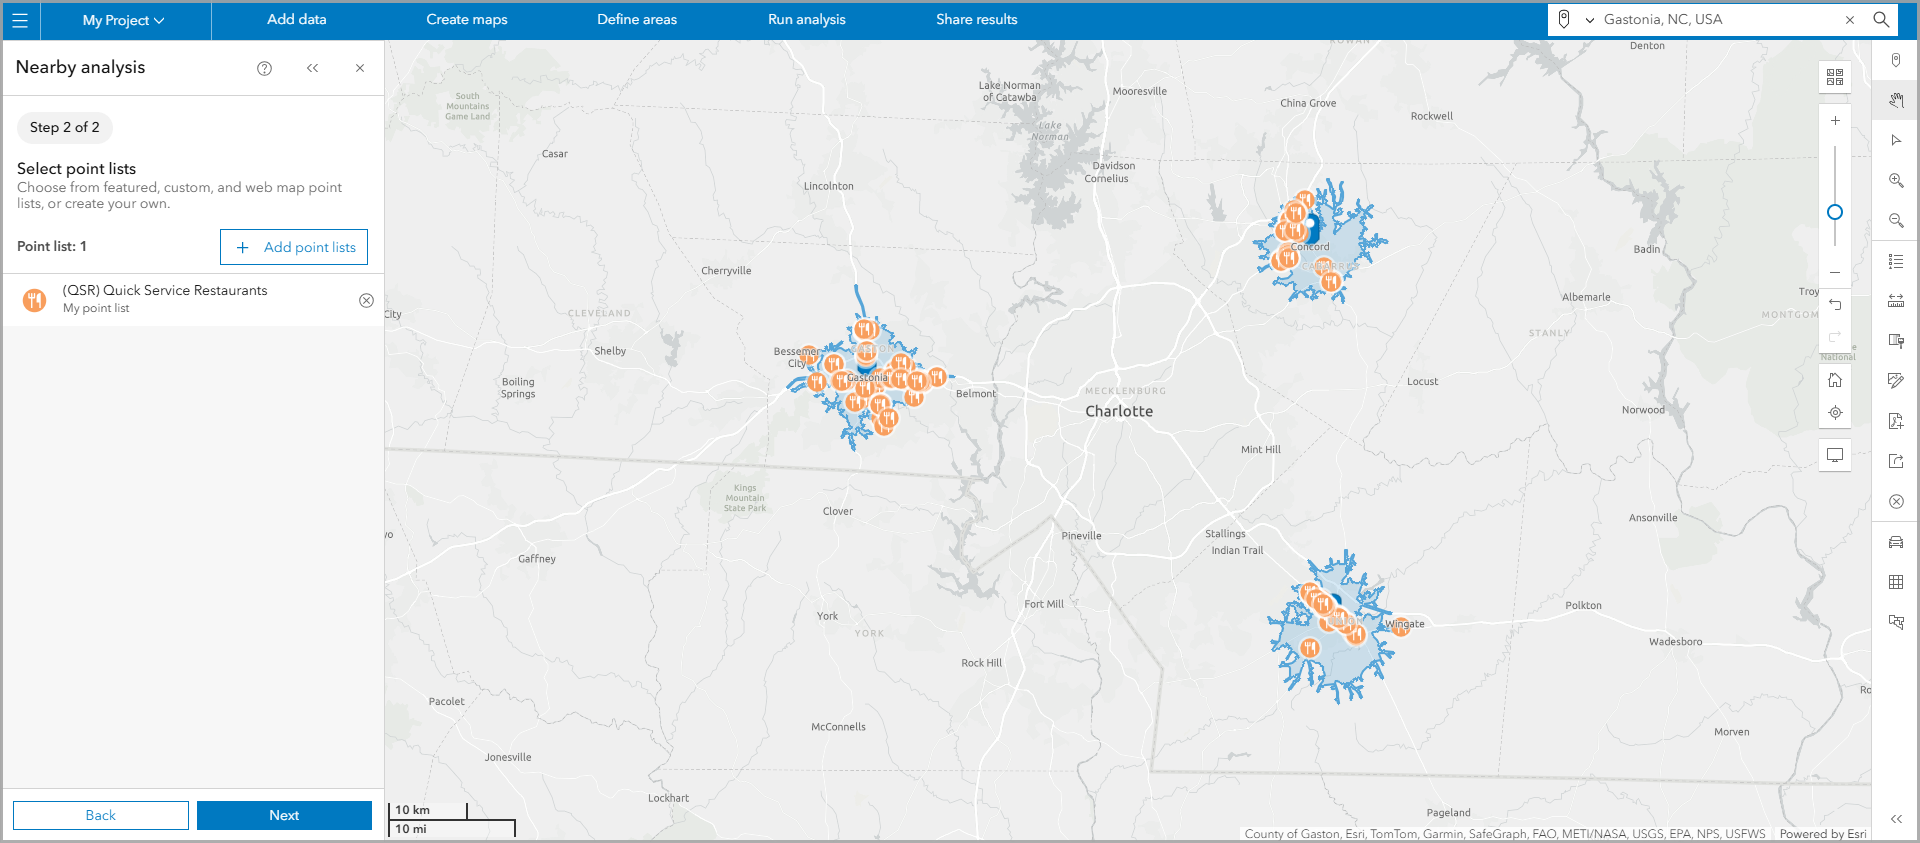Open the Share results menu
The image size is (1920, 843).
click(x=977, y=19)
